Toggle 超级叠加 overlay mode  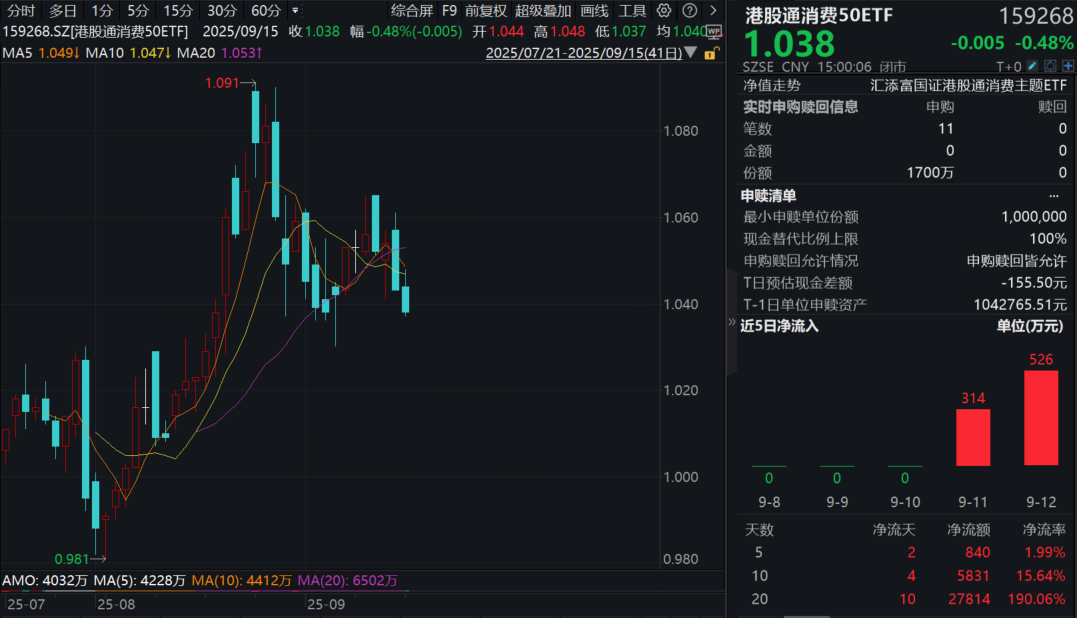coord(543,11)
